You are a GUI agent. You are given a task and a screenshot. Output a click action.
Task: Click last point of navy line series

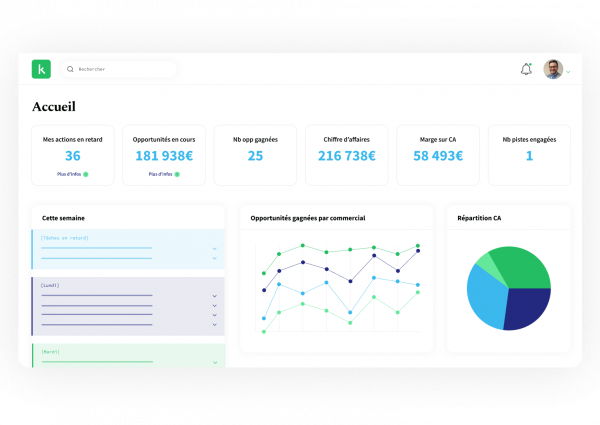click(418, 251)
